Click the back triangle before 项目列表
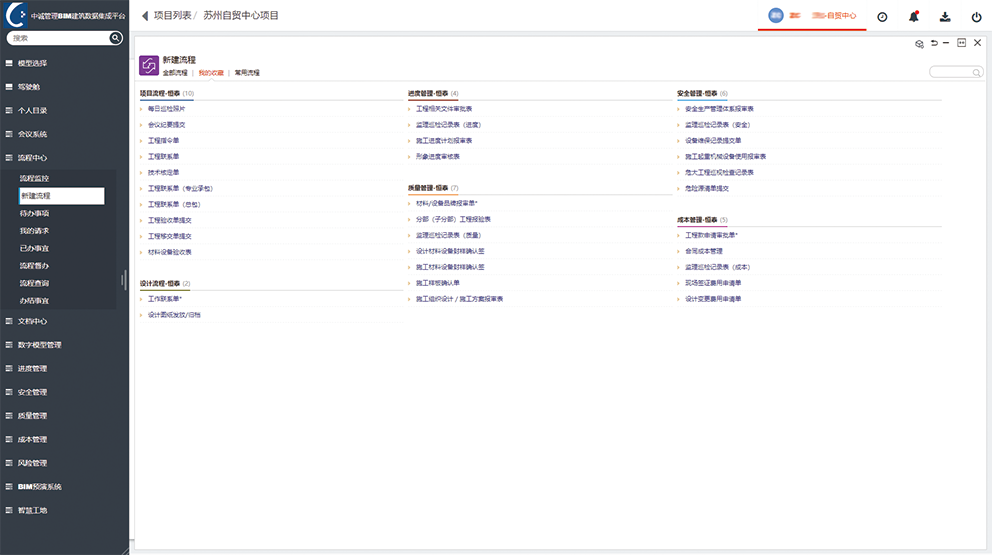 pyautogui.click(x=145, y=16)
